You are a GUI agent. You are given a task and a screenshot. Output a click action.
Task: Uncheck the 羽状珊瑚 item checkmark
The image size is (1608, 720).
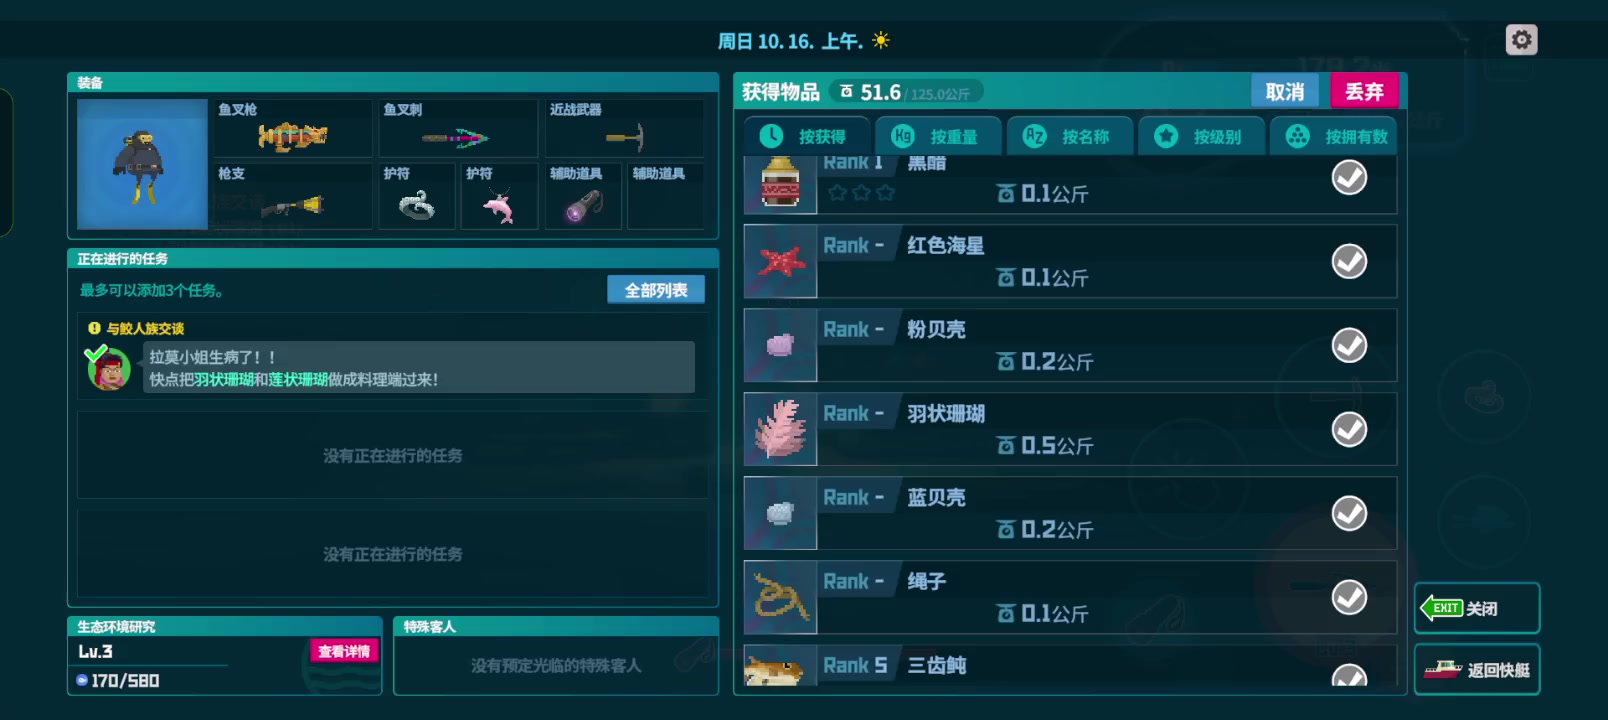tap(1349, 429)
